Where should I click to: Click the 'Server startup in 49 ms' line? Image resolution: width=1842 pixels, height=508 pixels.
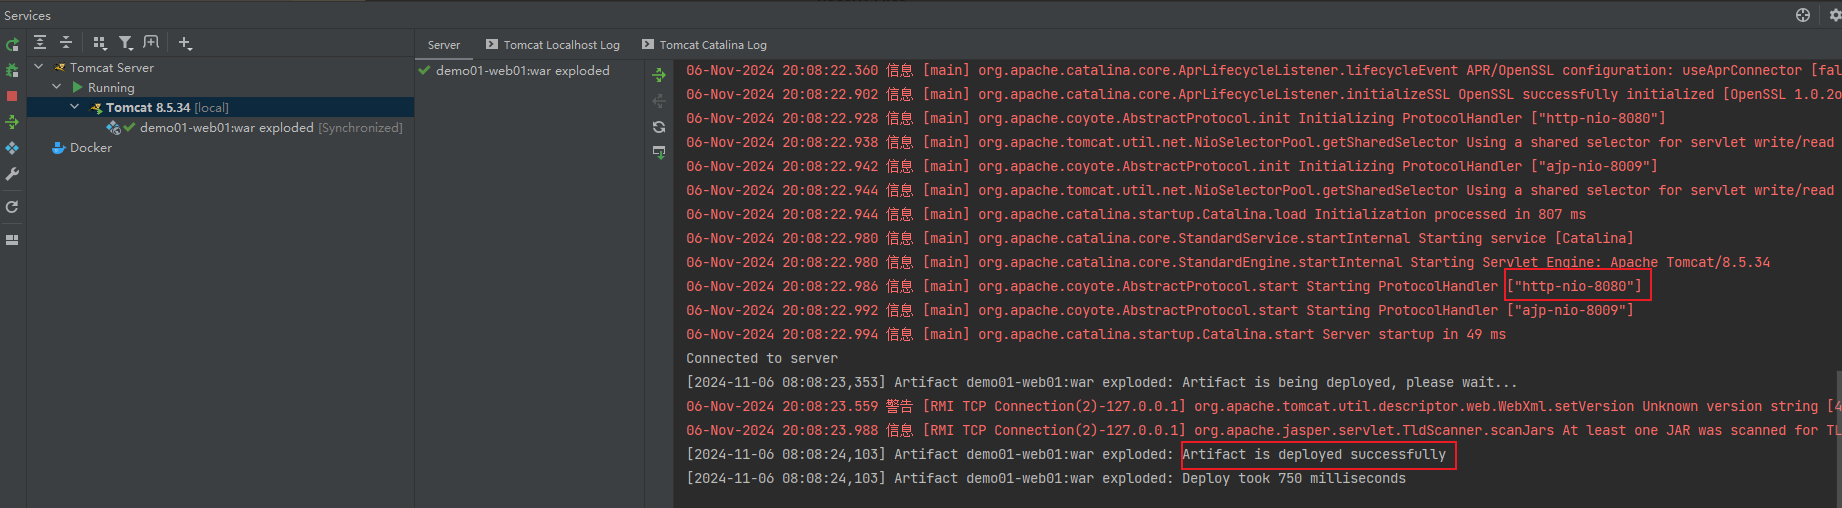coord(1096,334)
